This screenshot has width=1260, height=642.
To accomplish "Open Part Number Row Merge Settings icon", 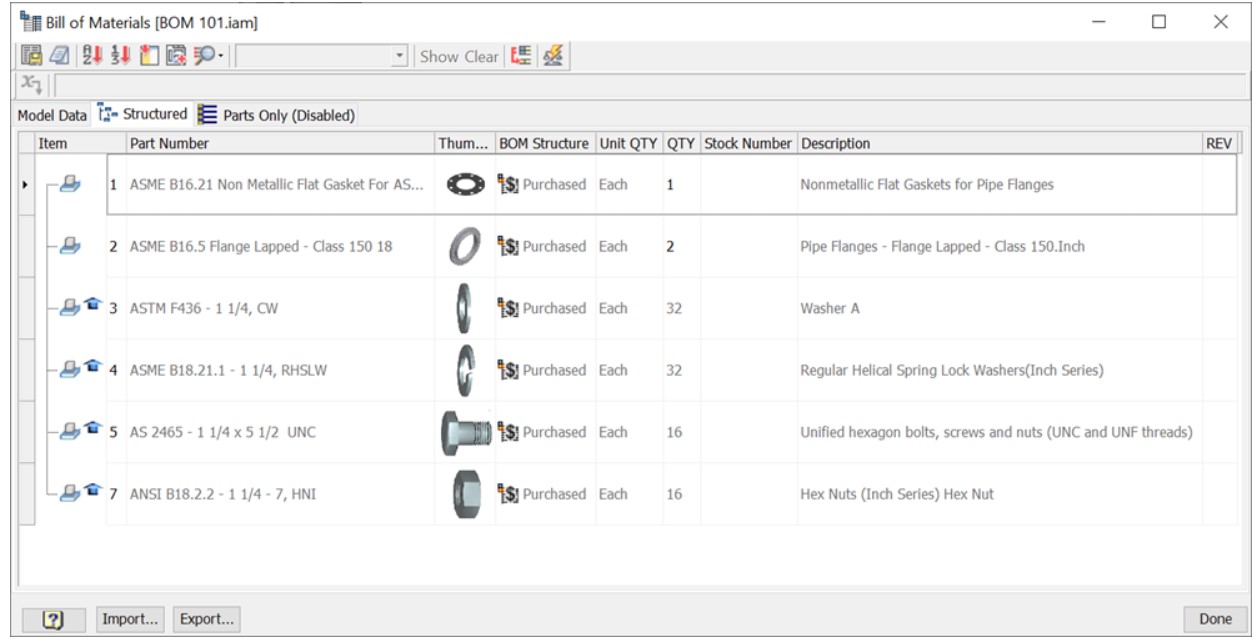I will [520, 57].
